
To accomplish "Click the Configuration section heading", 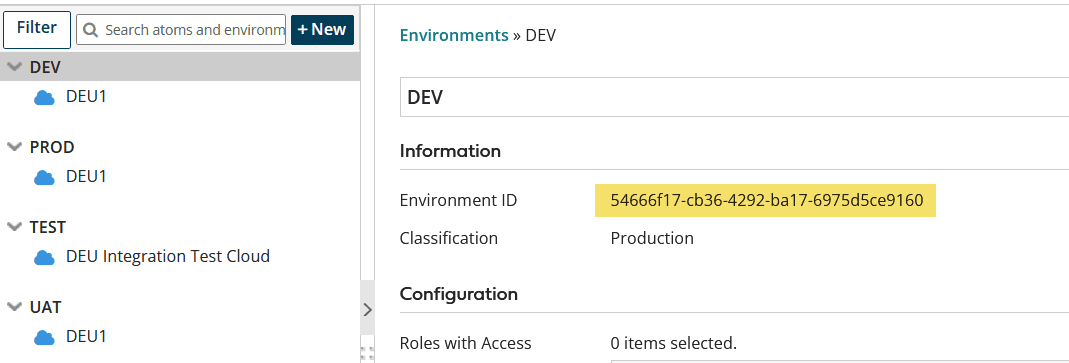I will pyautogui.click(x=459, y=294).
